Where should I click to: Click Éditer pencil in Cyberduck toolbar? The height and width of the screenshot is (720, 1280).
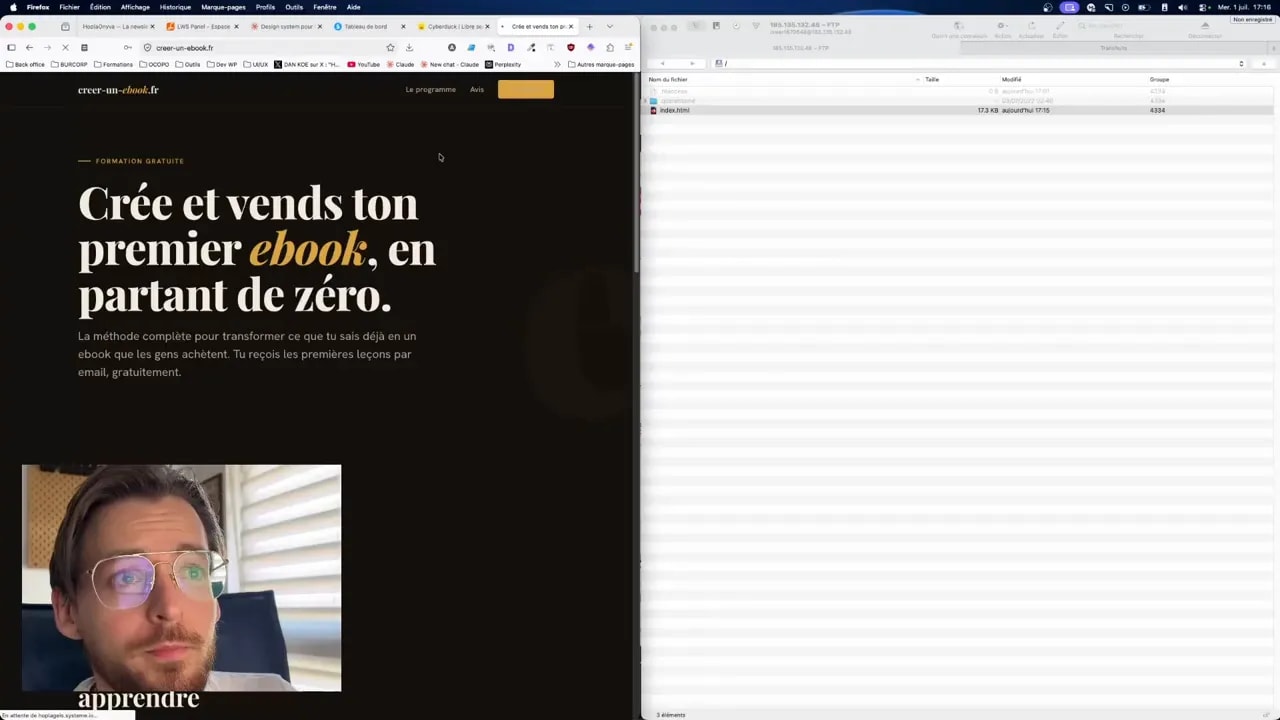(x=1060, y=28)
